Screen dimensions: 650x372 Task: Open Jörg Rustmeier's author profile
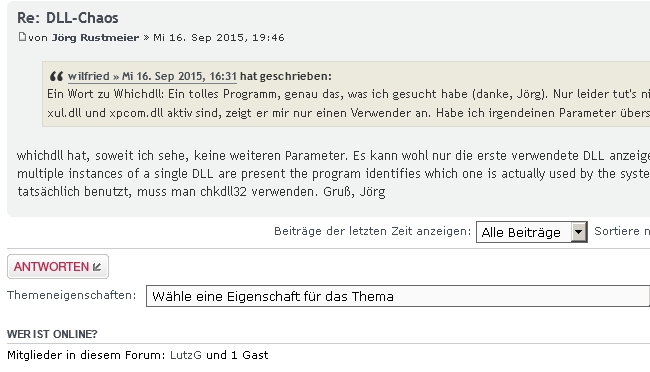tap(95, 37)
